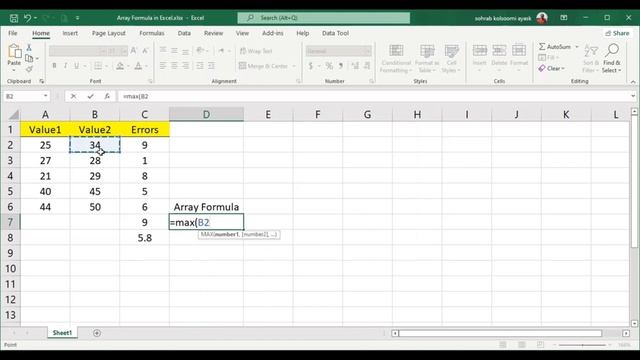Screen dimensions: 640x360
Task: Click the Merge & Center button
Action: click(x=264, y=66)
